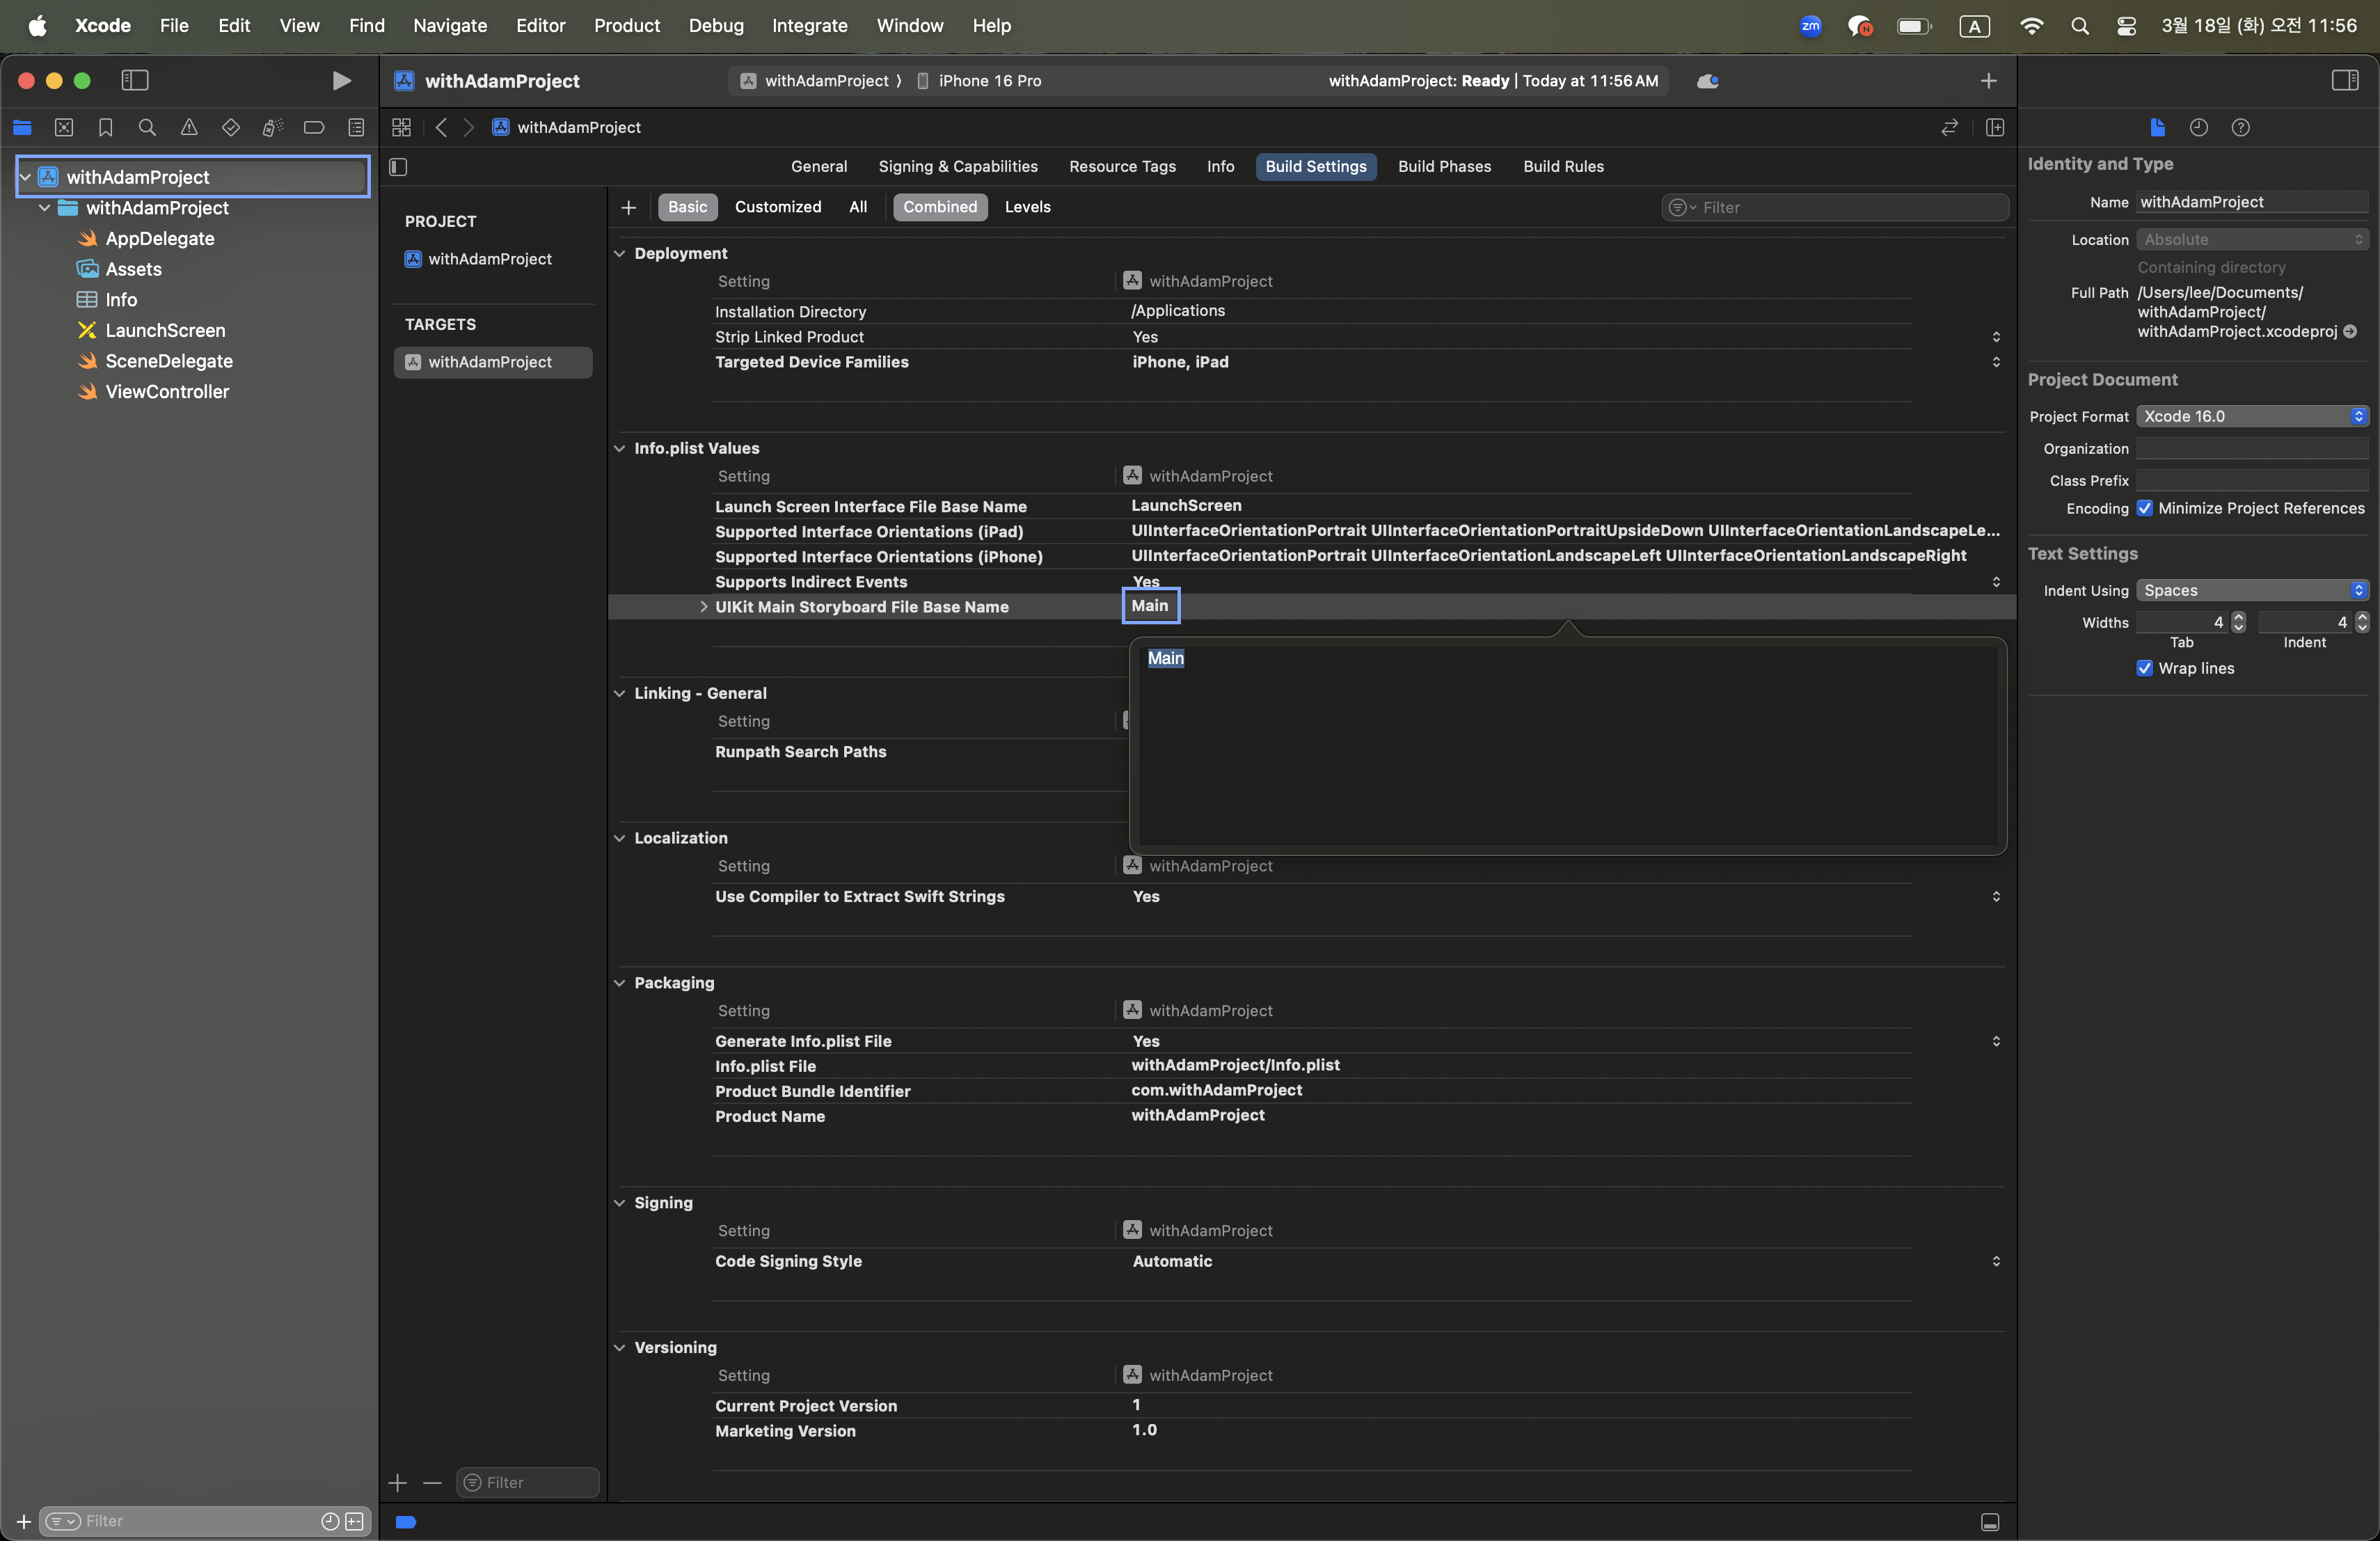Open the Project navigator folder icon
Image resolution: width=2380 pixels, height=1541 pixels.
click(22, 127)
